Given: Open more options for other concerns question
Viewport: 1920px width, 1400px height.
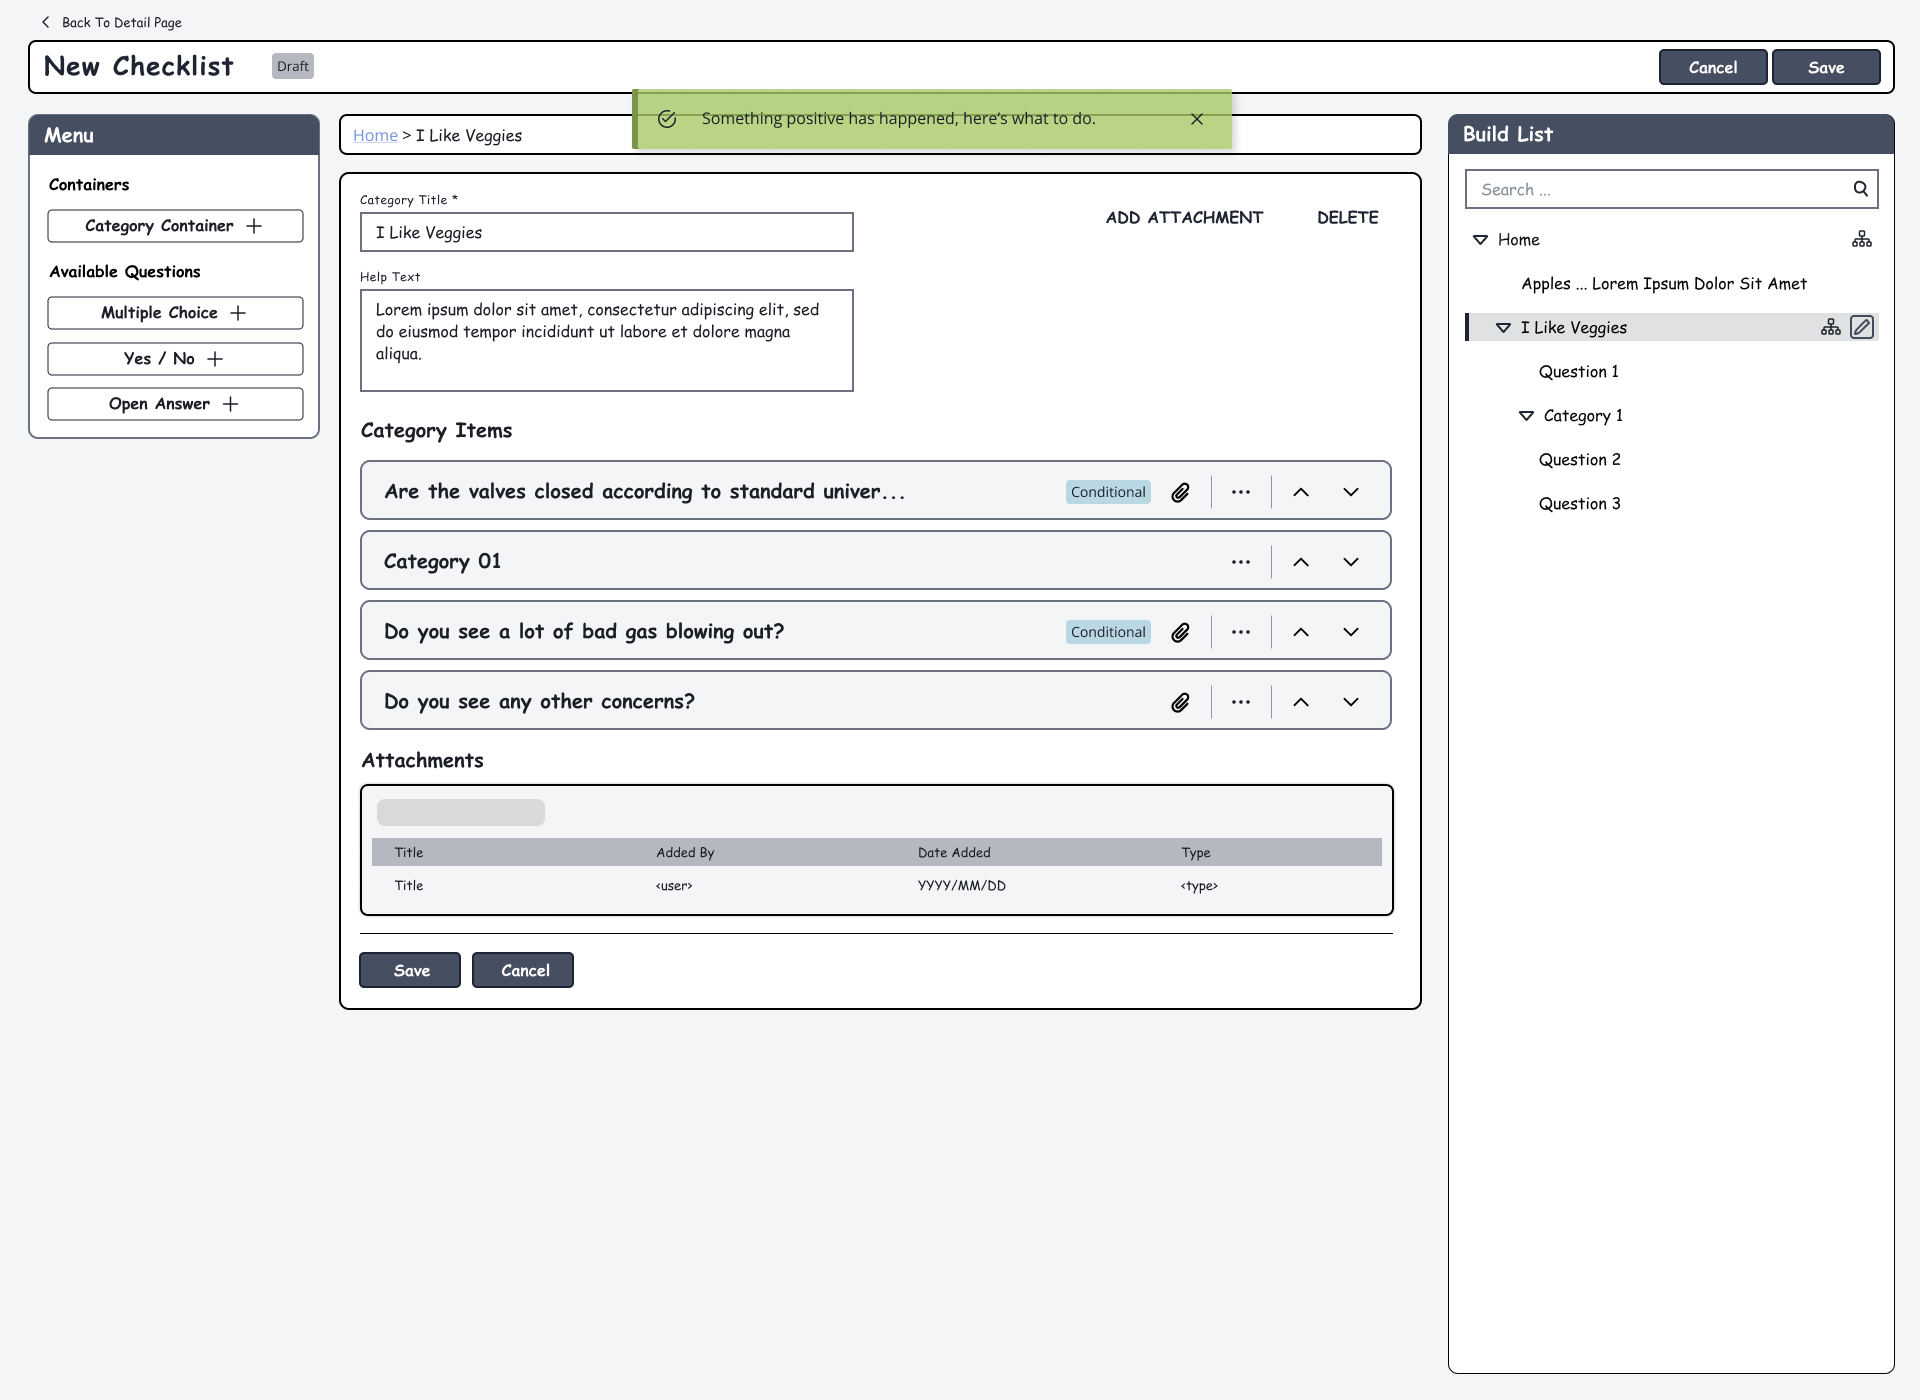Looking at the screenshot, I should 1241,702.
